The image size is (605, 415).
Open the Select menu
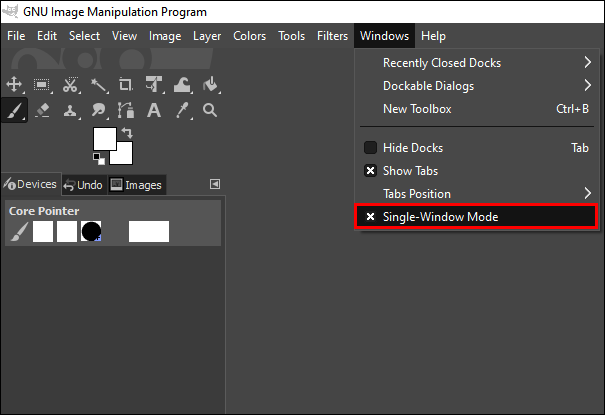84,36
